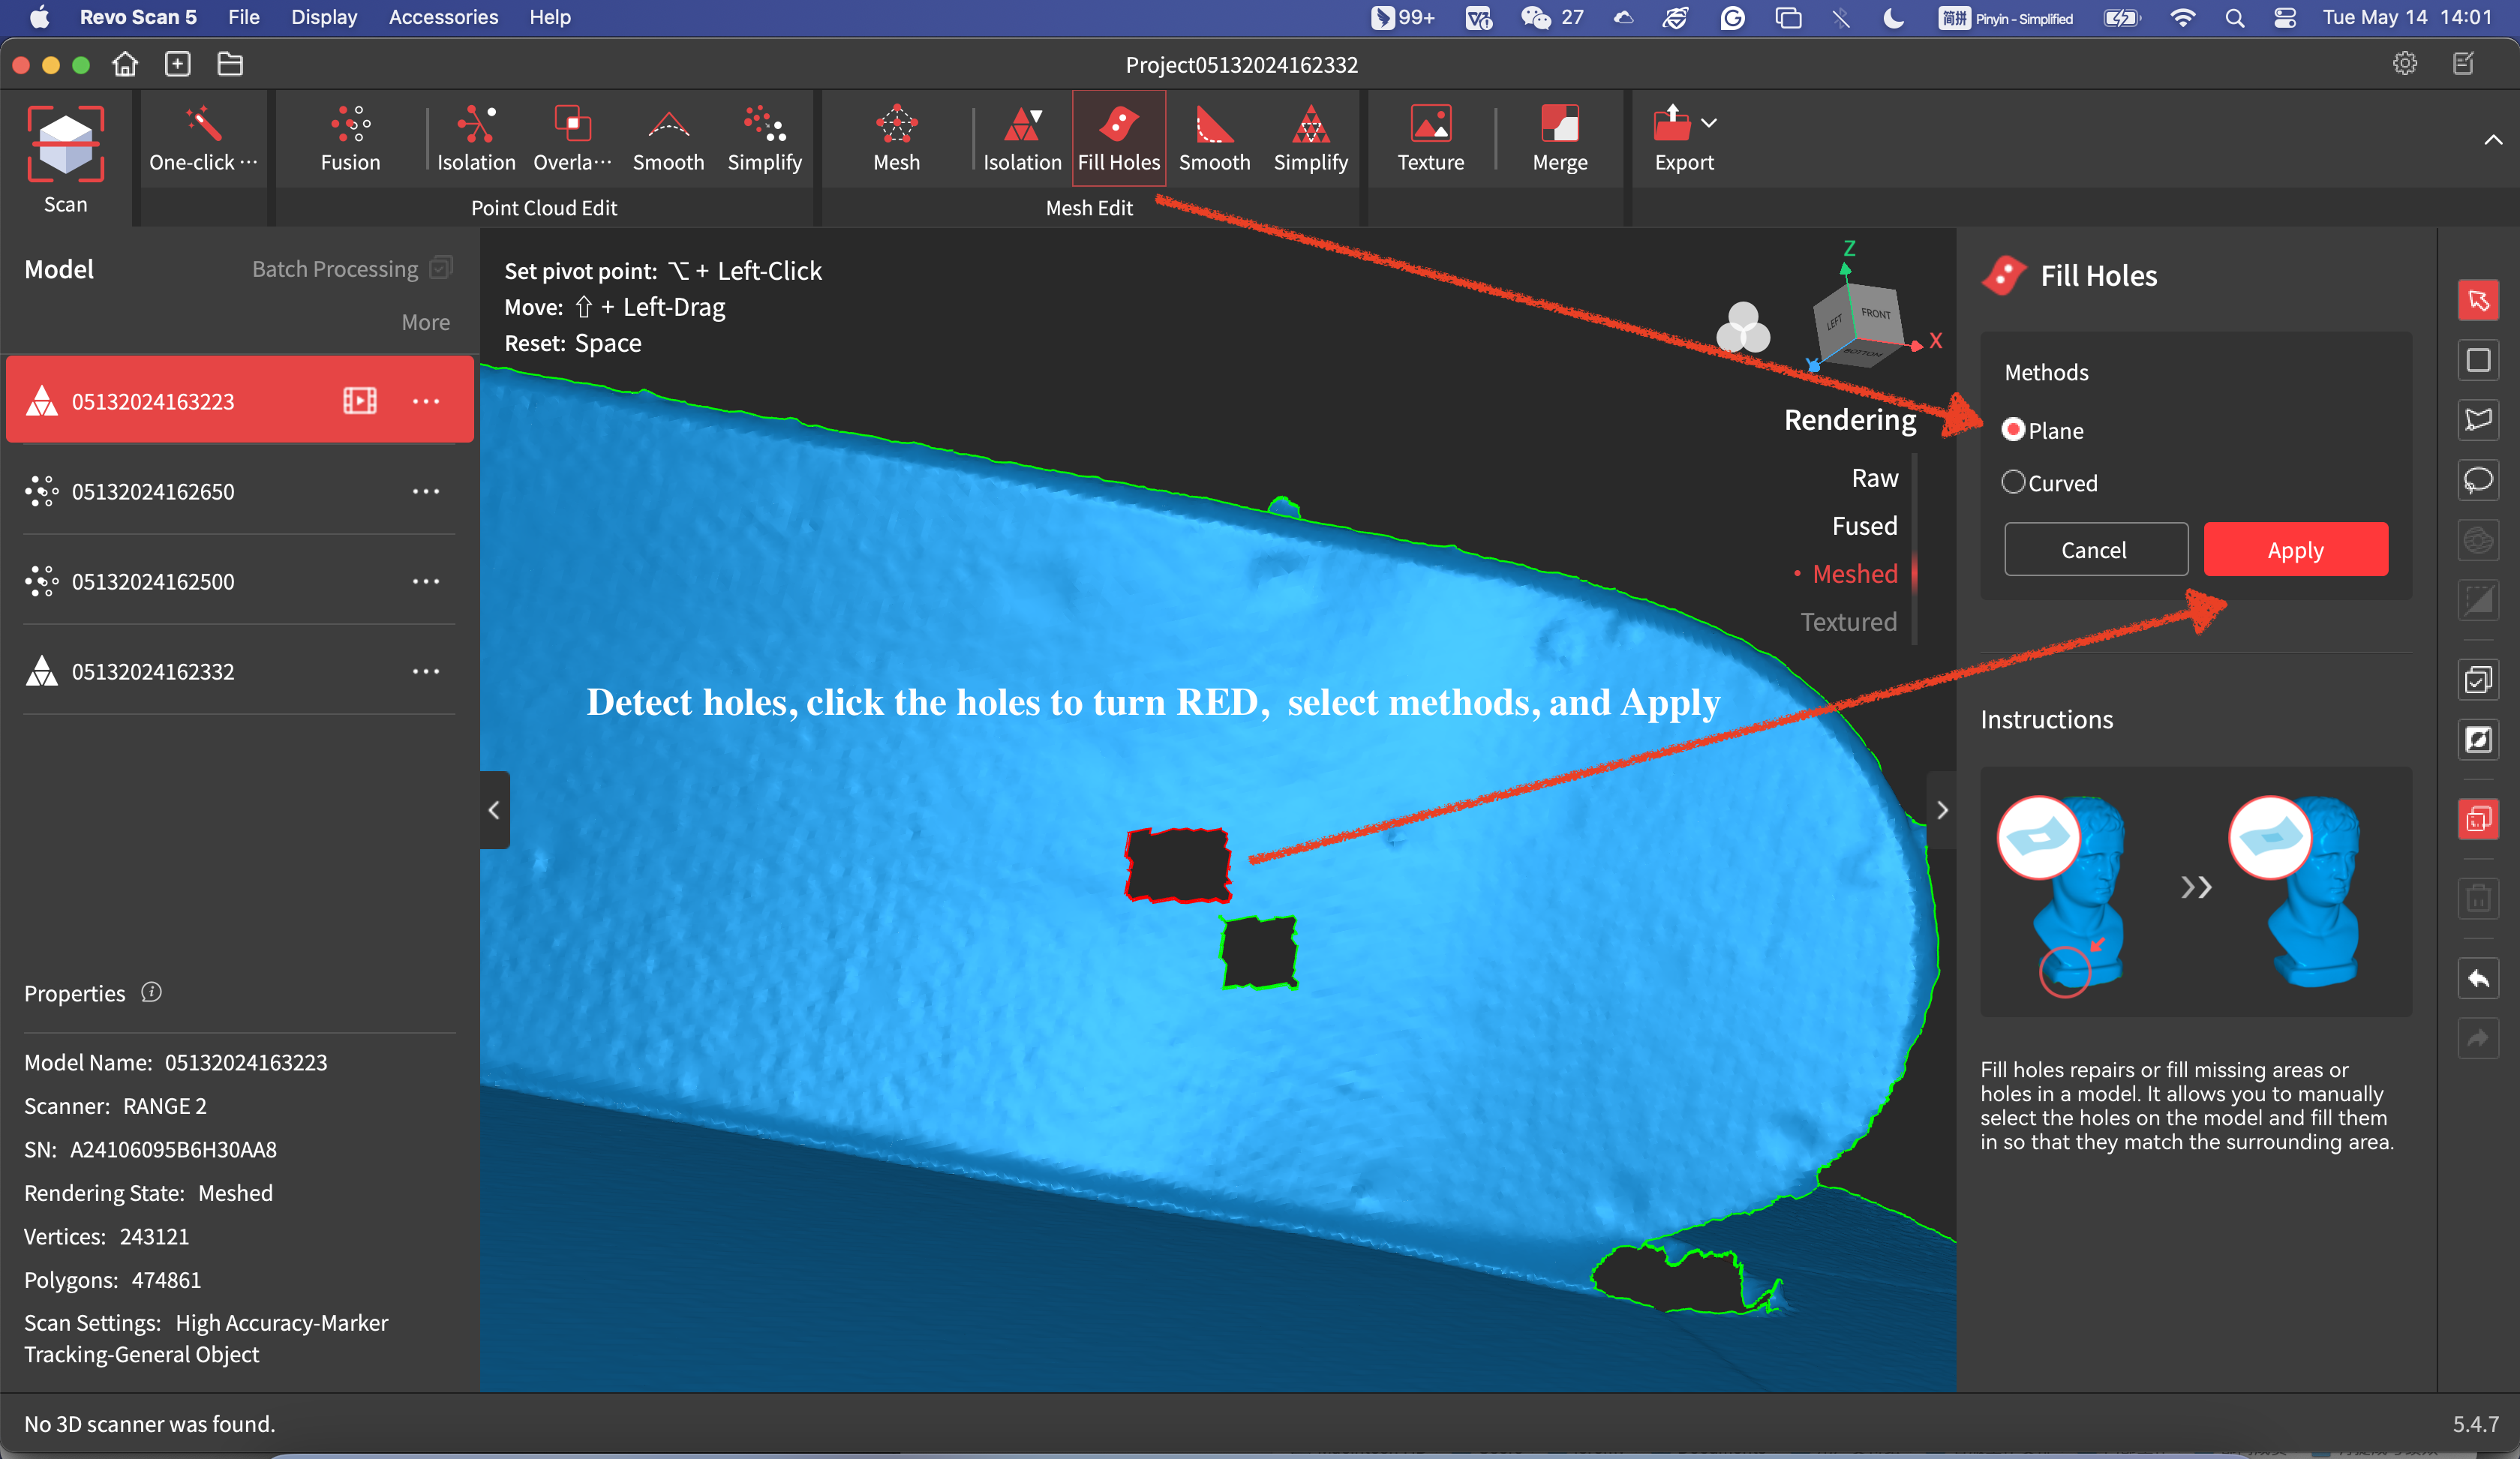Expand the More model options
The image size is (2520, 1459).
tap(425, 322)
